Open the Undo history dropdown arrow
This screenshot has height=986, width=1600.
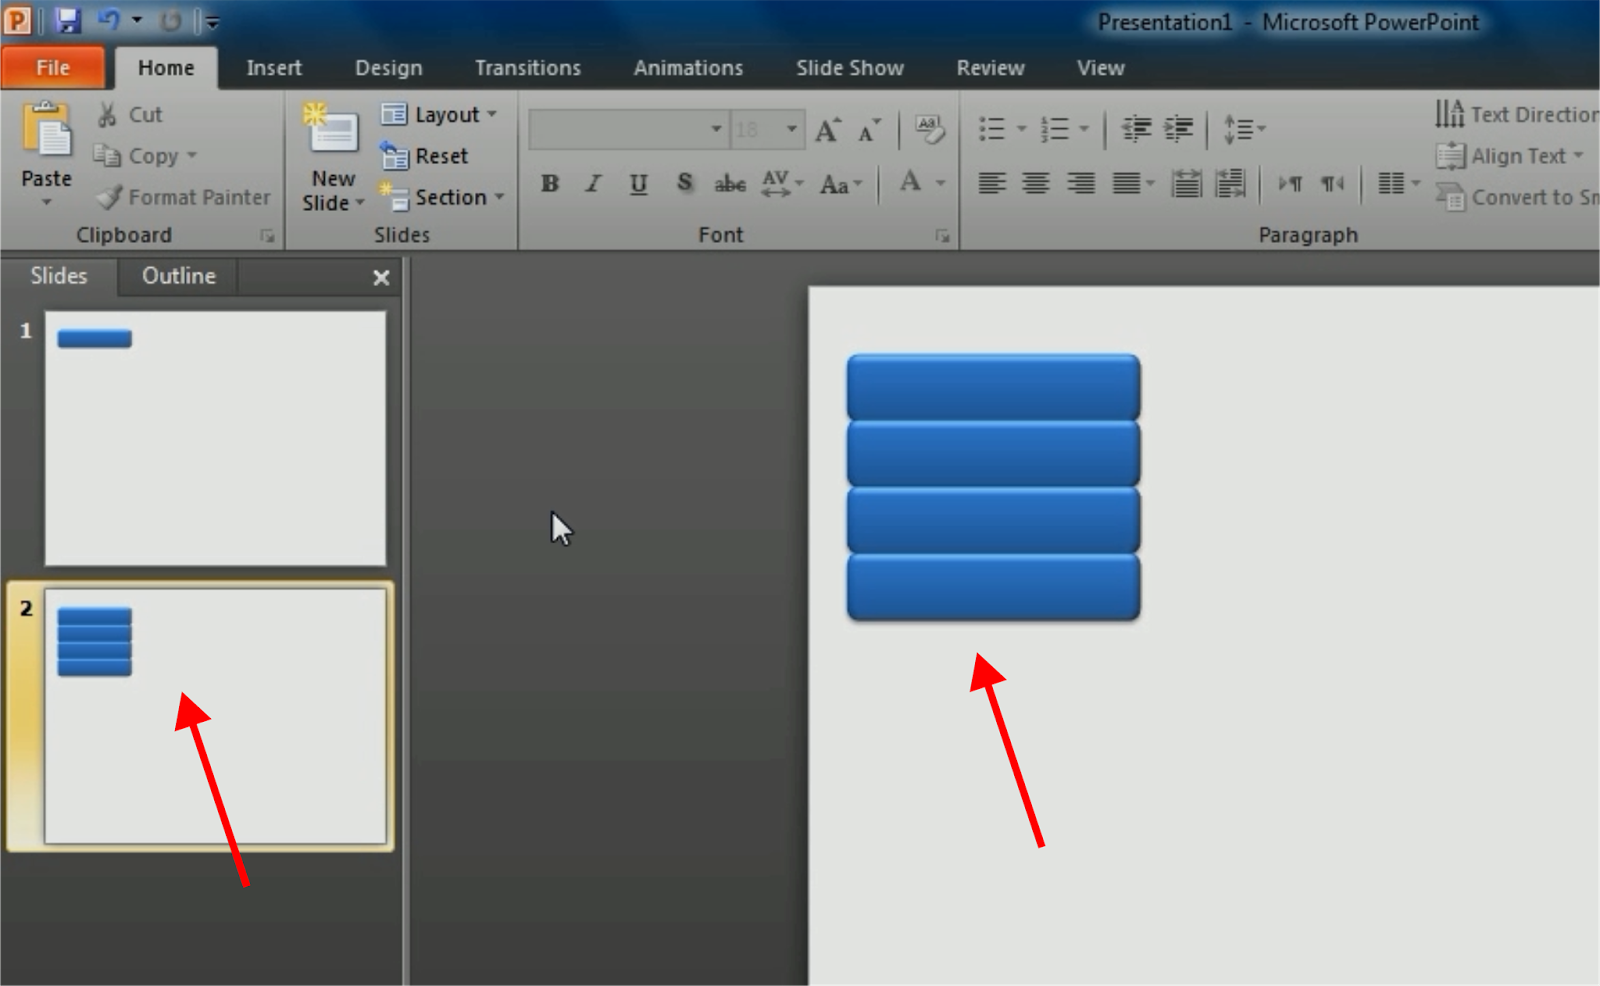click(x=137, y=20)
